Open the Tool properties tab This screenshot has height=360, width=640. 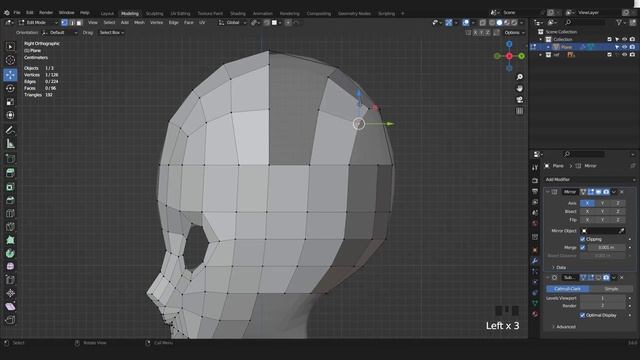click(535, 168)
